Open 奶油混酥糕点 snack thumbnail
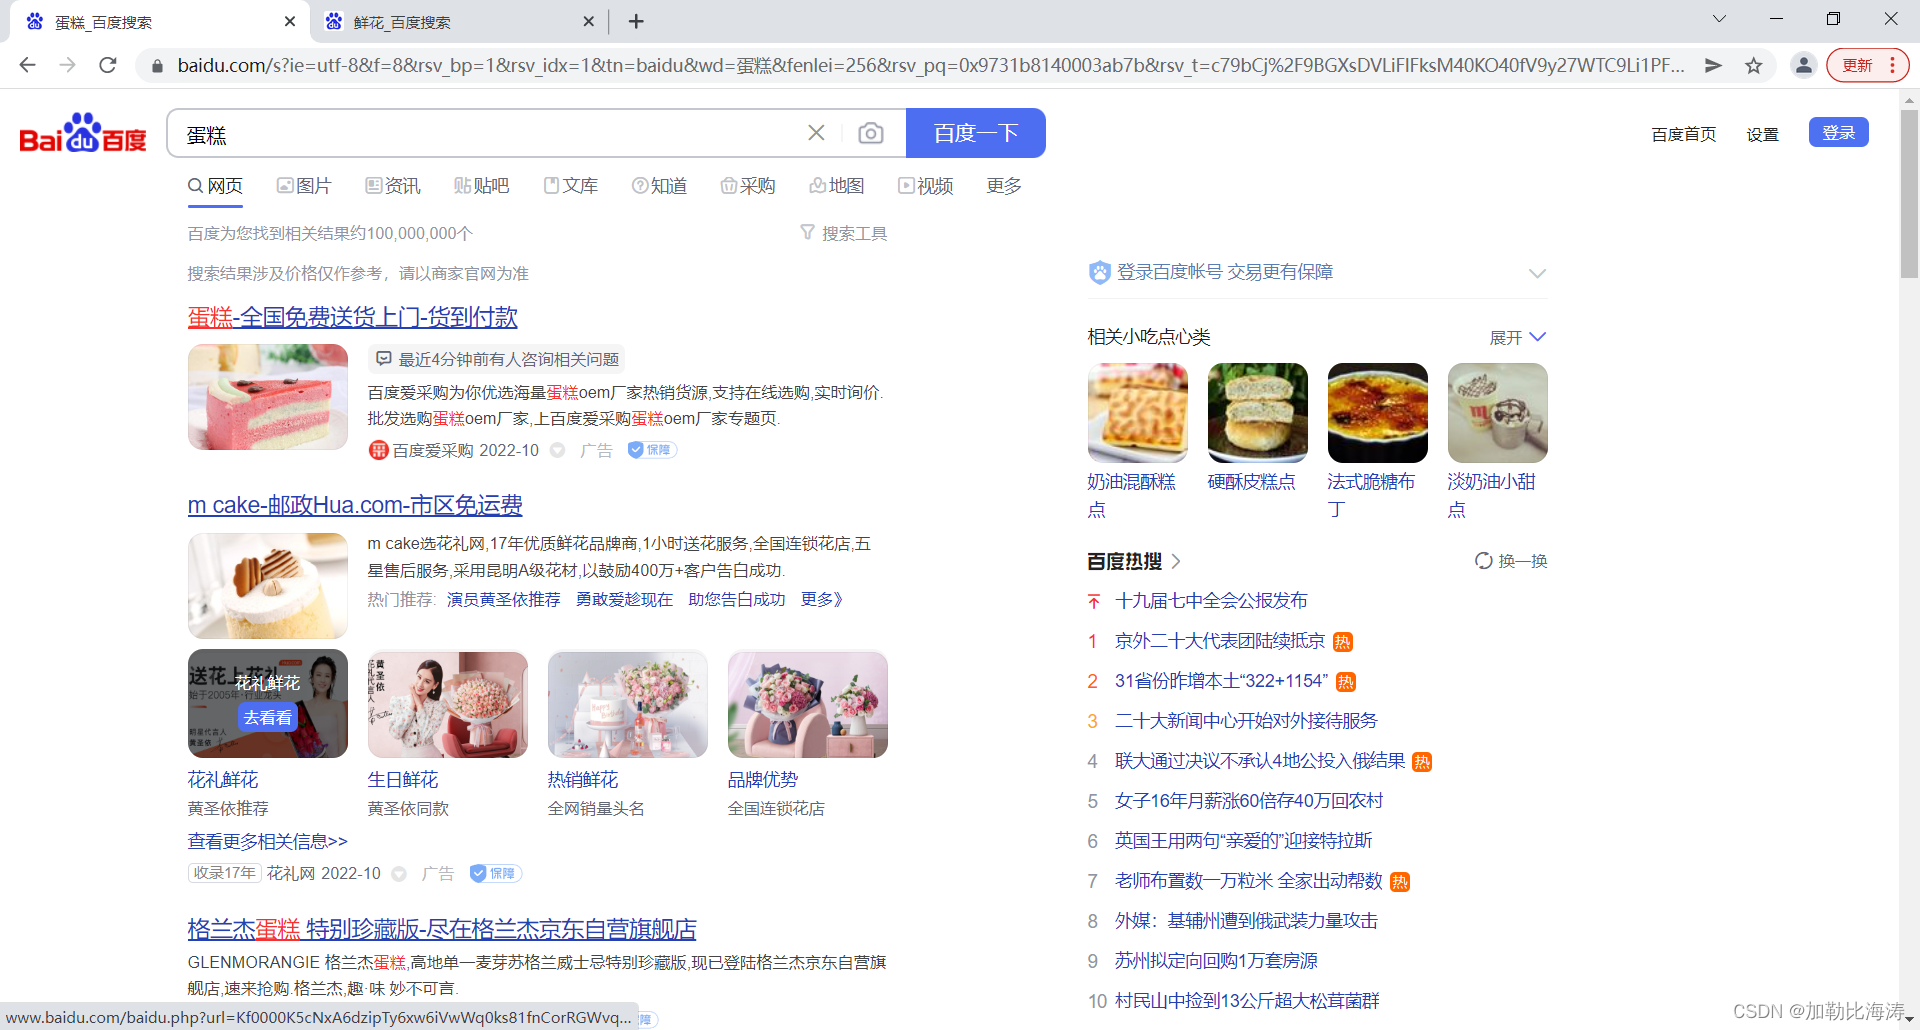The width and height of the screenshot is (1920, 1030). click(1138, 413)
